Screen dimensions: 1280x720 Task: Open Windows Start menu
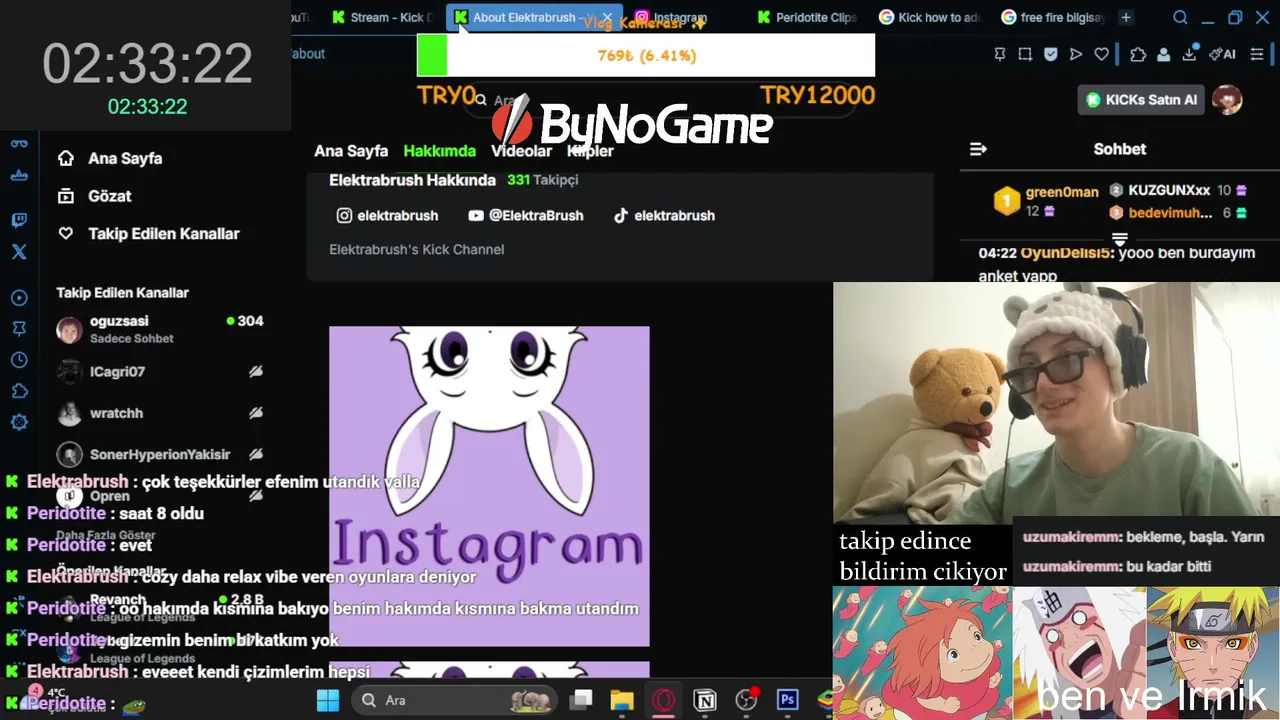328,700
